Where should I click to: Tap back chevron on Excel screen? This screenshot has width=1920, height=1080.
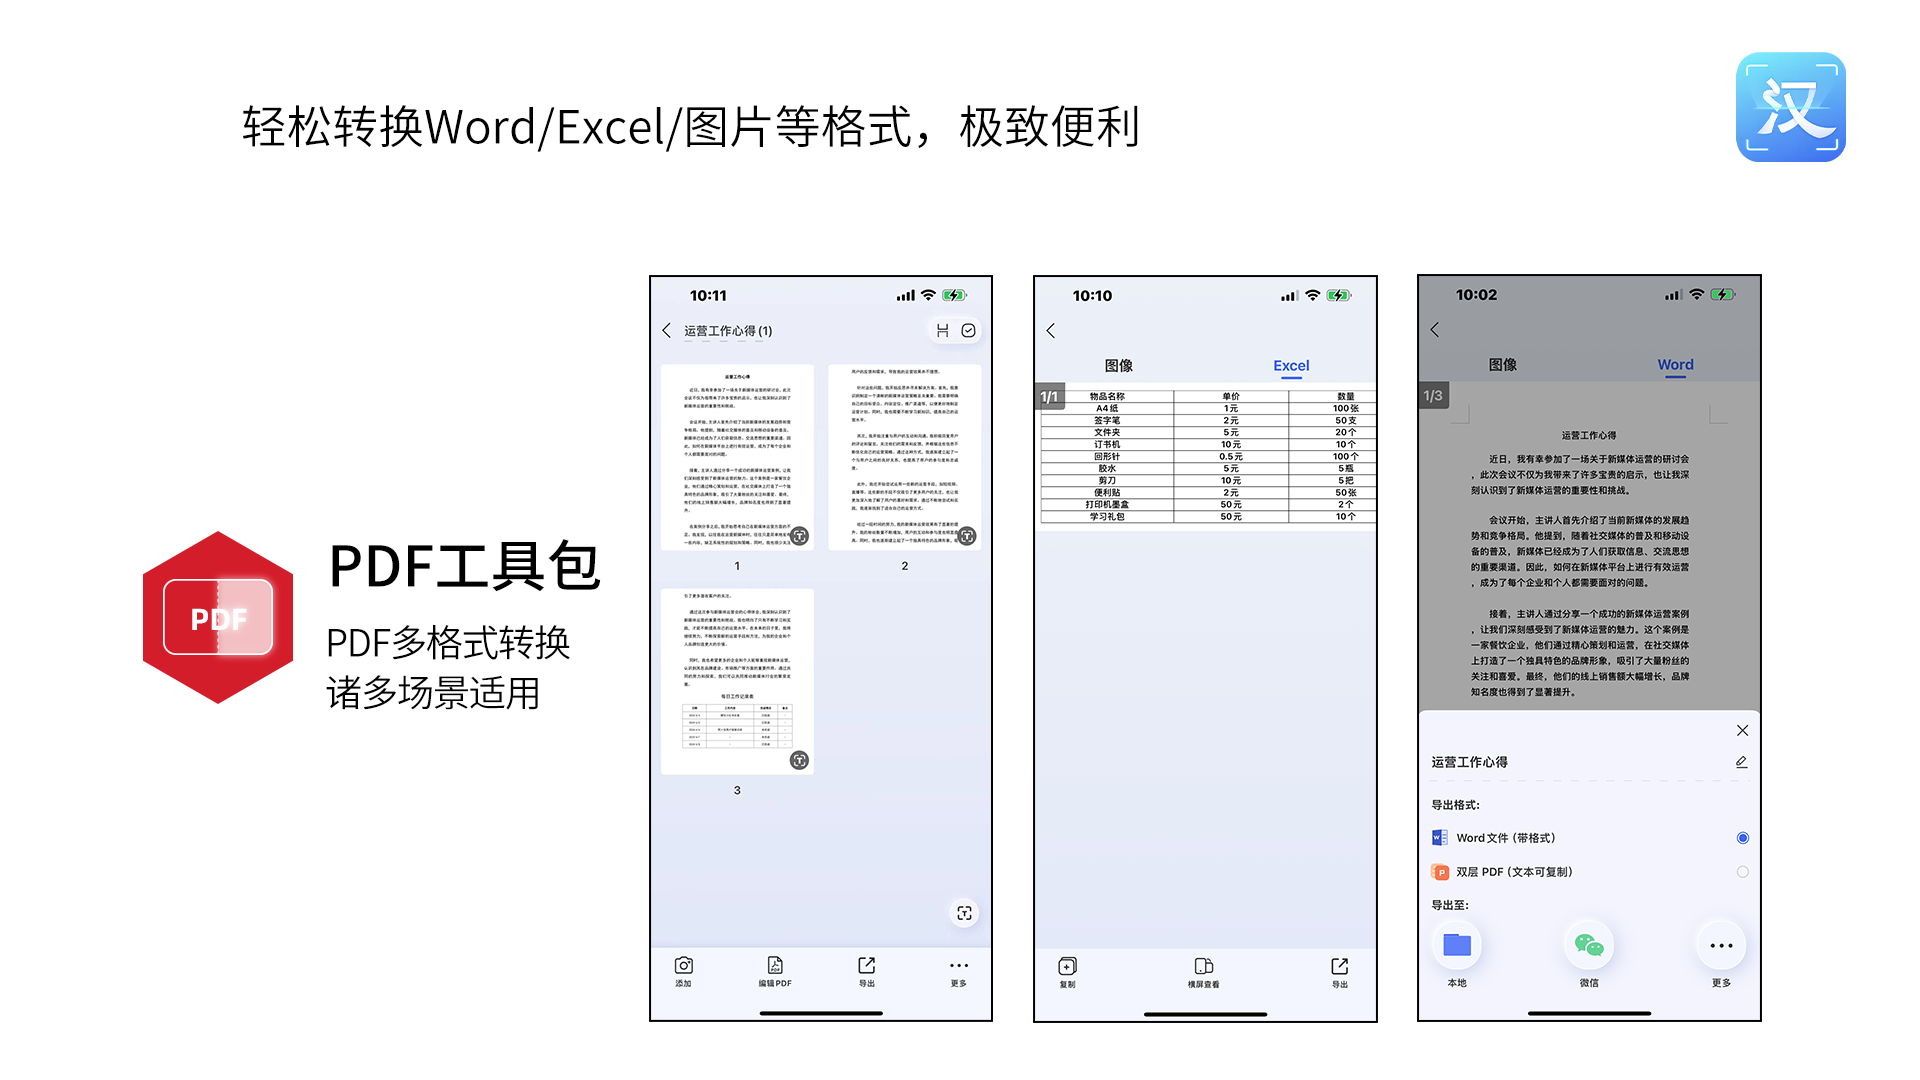tap(1051, 331)
